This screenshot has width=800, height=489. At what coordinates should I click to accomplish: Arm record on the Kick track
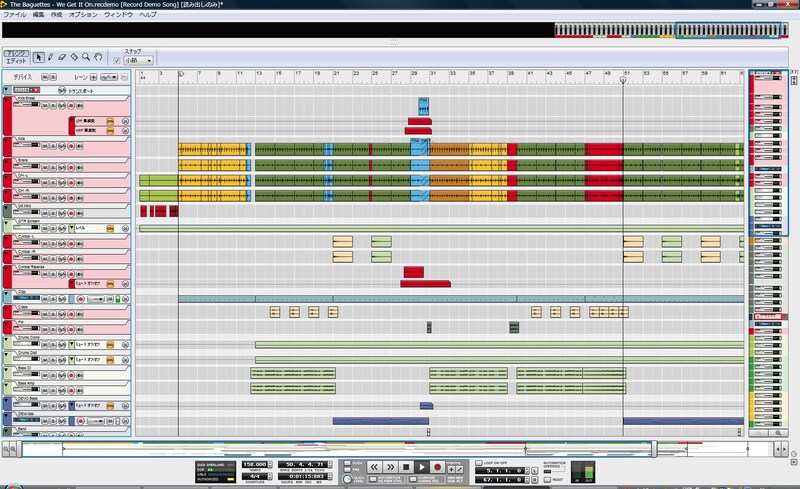pos(71,146)
